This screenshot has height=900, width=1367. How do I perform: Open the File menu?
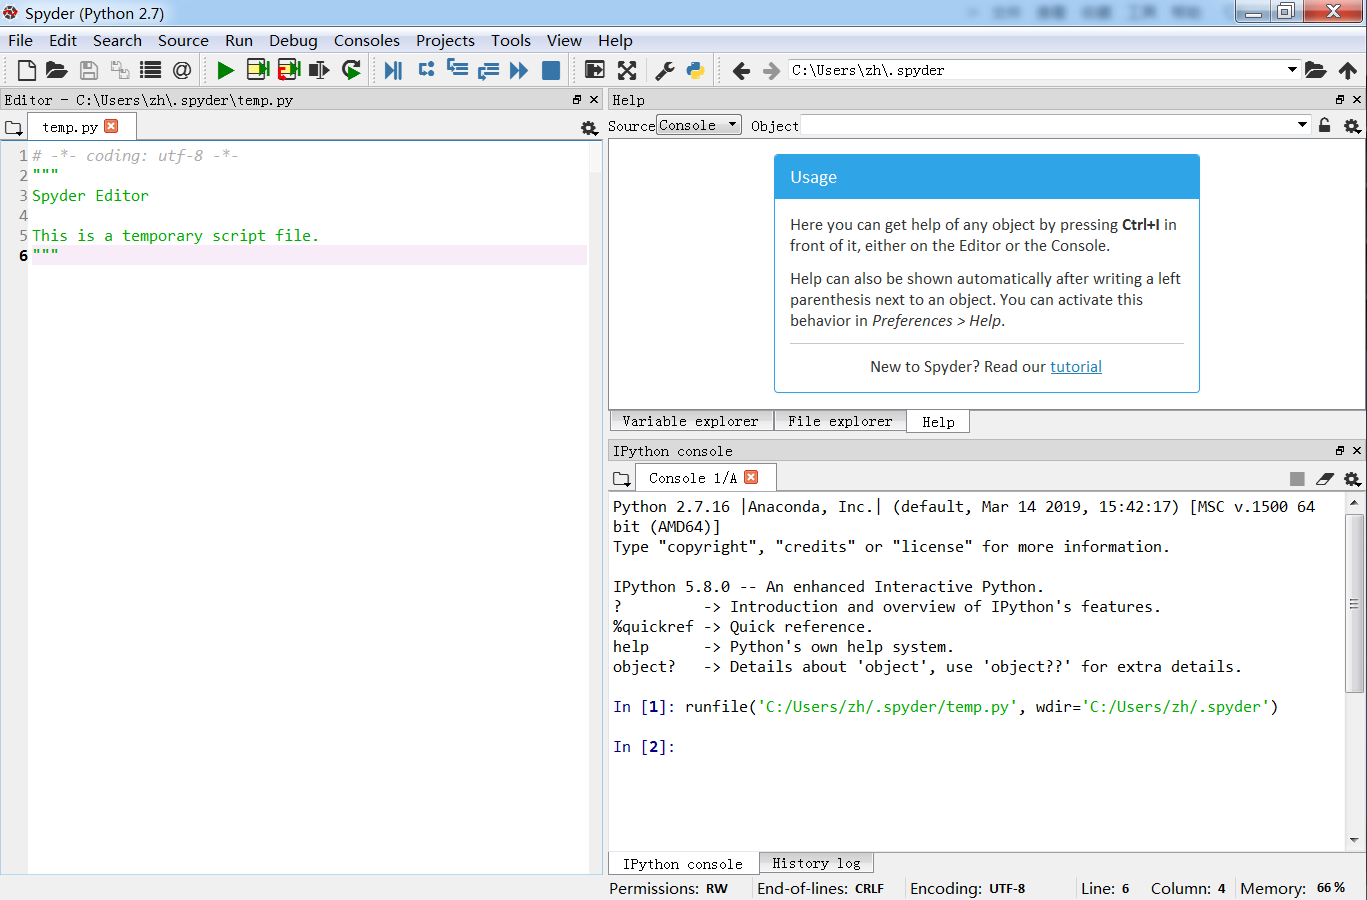click(x=20, y=40)
